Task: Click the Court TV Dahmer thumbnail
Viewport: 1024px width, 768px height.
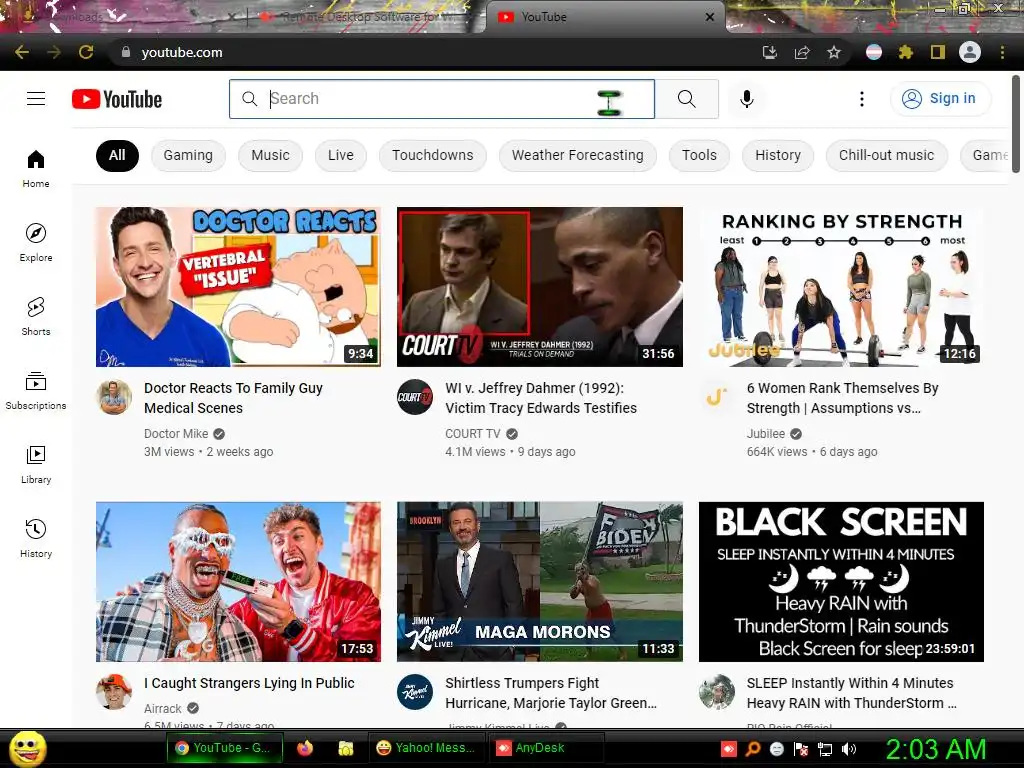Action: click(540, 287)
